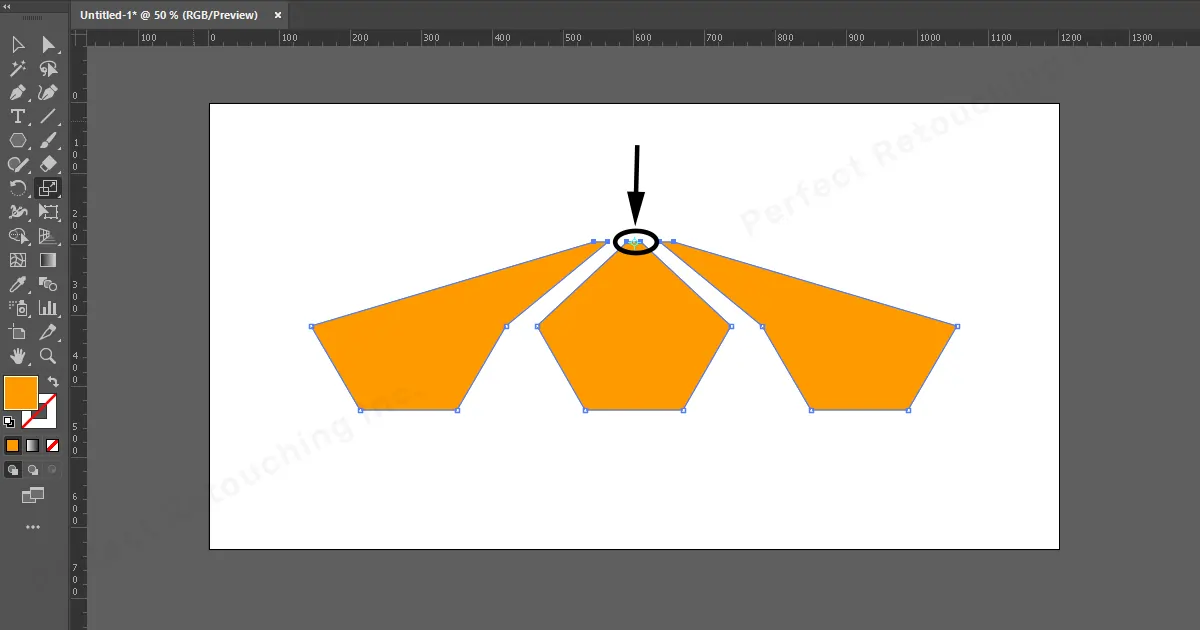Switch to the Untitled-1 document tab
1200x630 pixels.
(168, 15)
